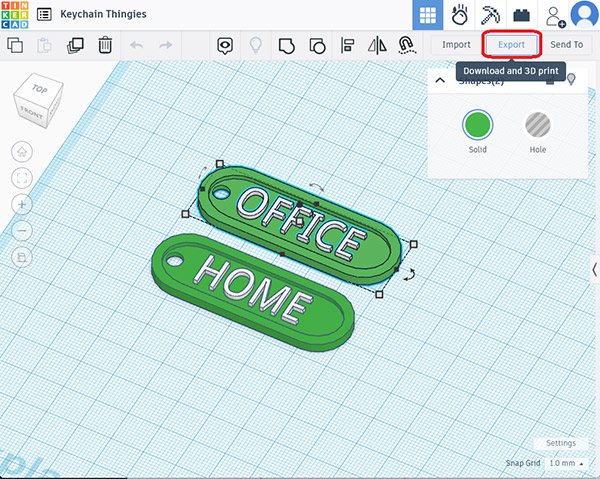Click the TOP face of view cube
The width and height of the screenshot is (600, 479).
[x=39, y=89]
